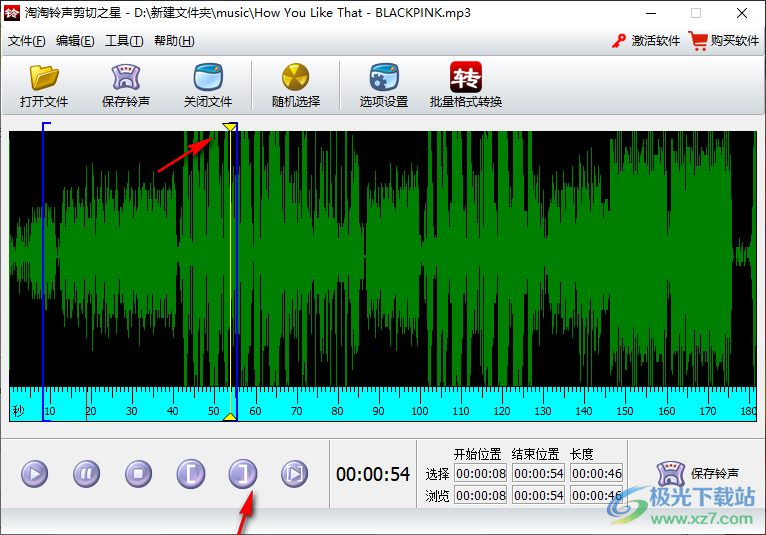This screenshot has height=535, width=766.
Task: Click the Buy Software (购买软件) cart button
Action: tap(724, 41)
